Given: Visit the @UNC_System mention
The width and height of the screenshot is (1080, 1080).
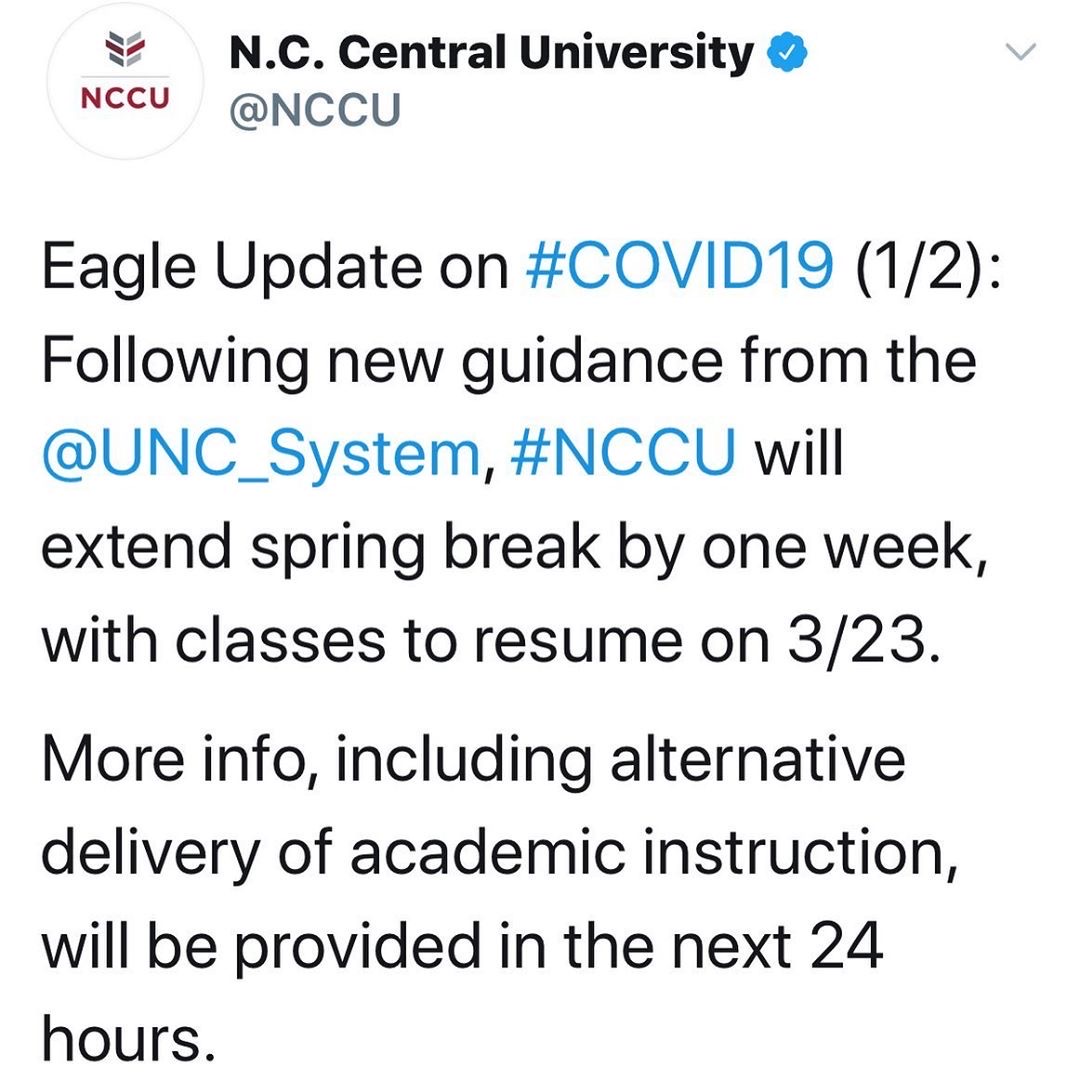Looking at the screenshot, I should (x=261, y=455).
